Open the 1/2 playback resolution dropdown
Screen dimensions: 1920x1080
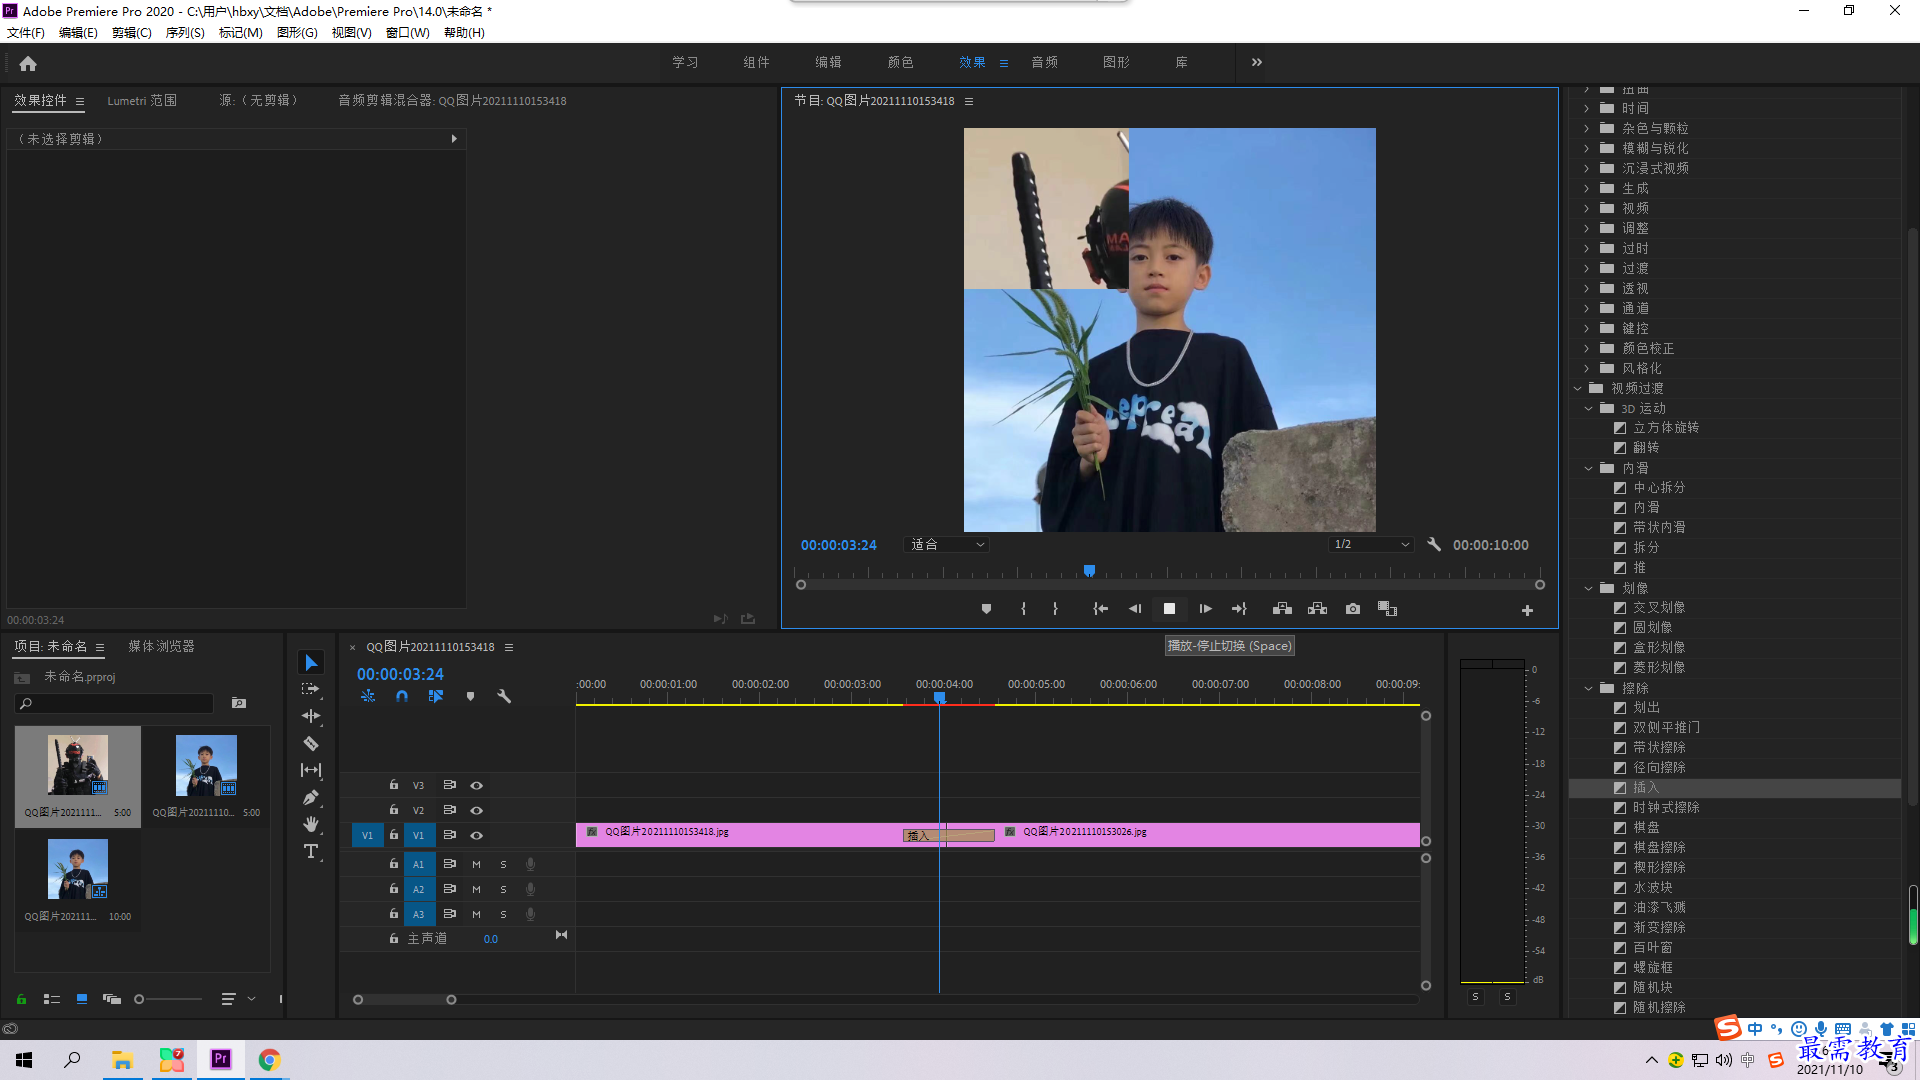click(1371, 544)
